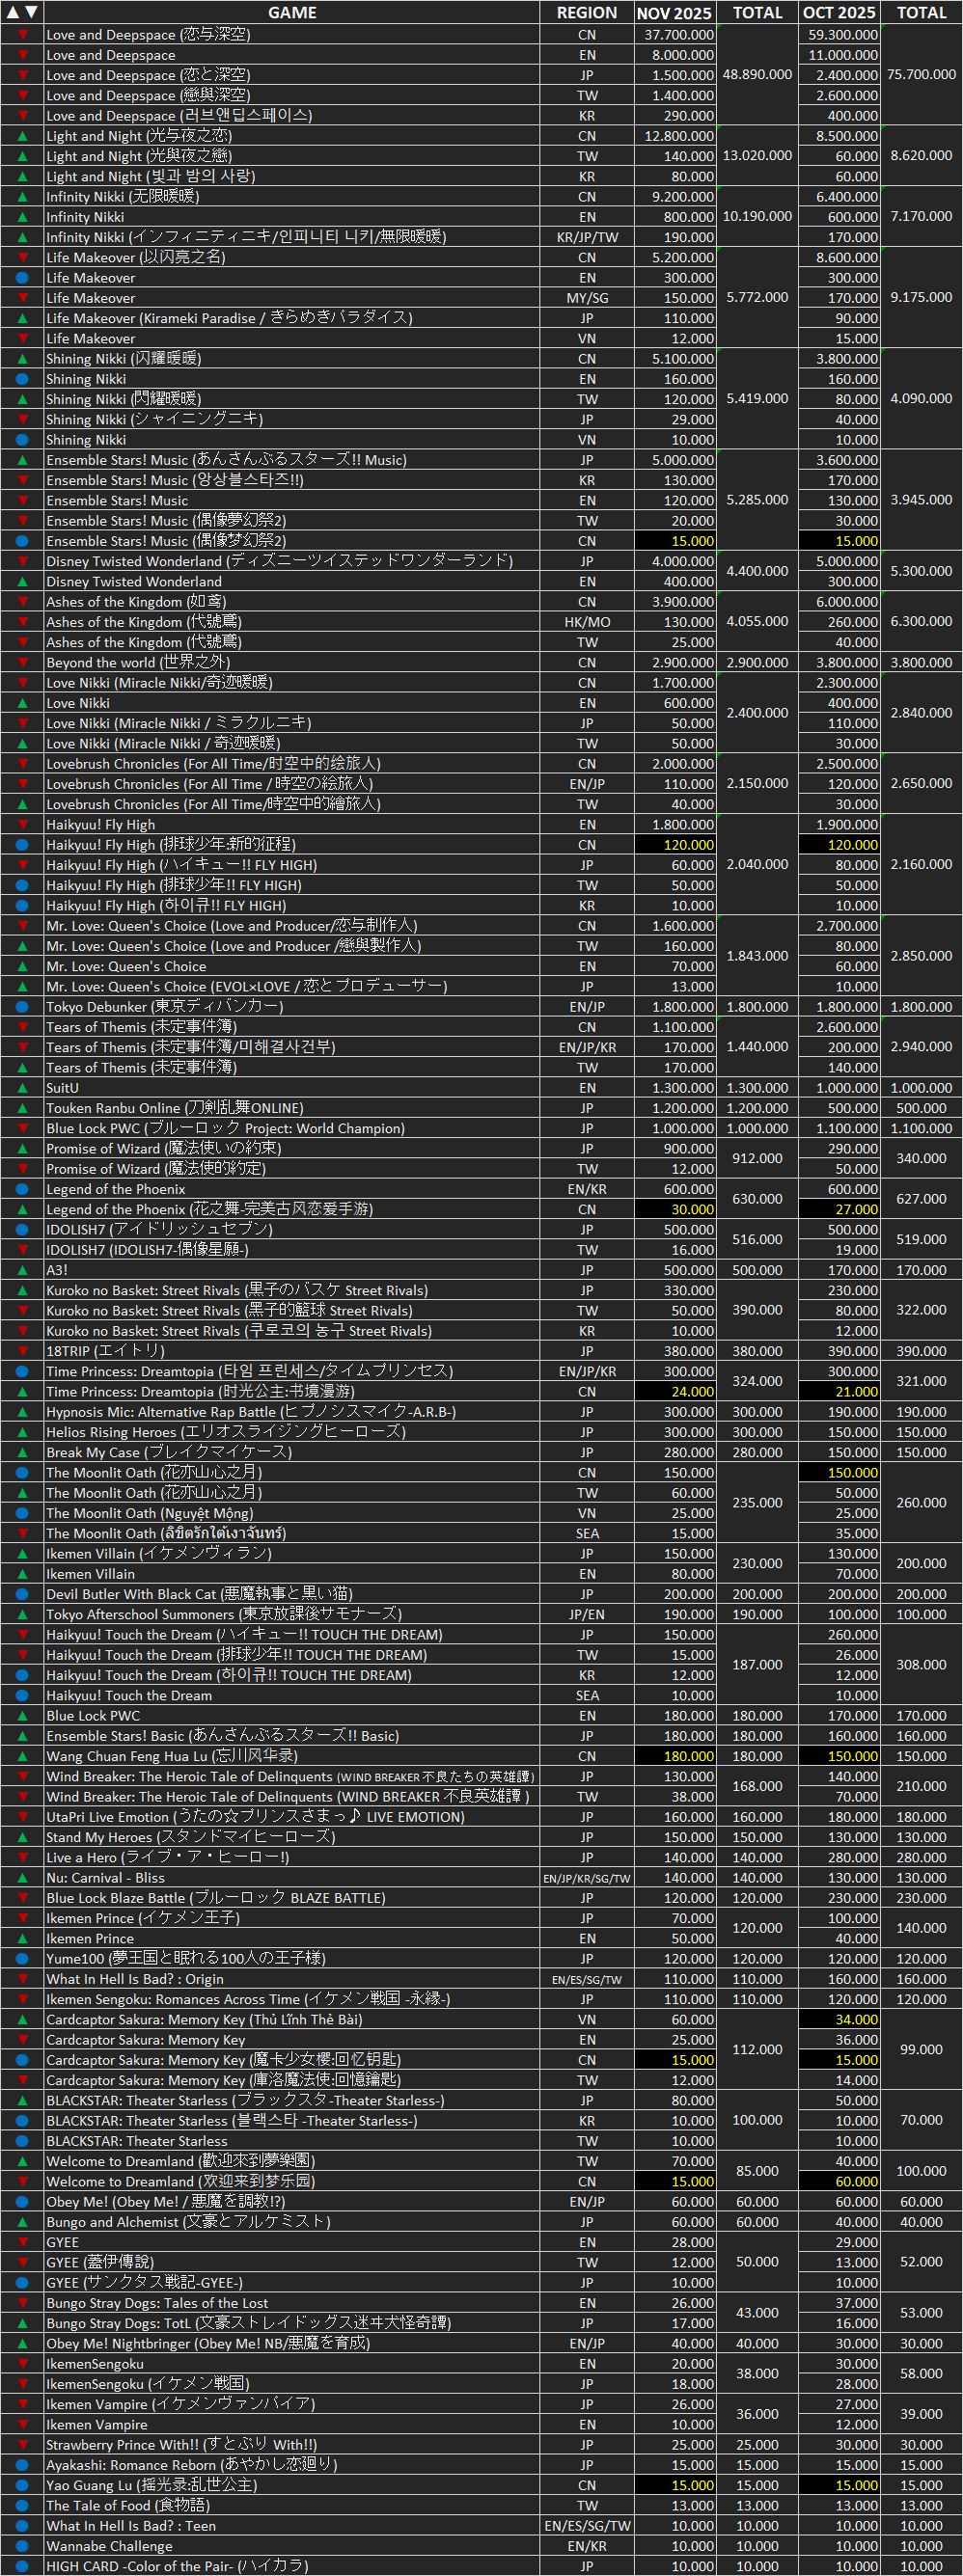Select the down arrow beside UtaPri Live Emotion
963x2576 pixels.
pyautogui.click(x=22, y=1817)
